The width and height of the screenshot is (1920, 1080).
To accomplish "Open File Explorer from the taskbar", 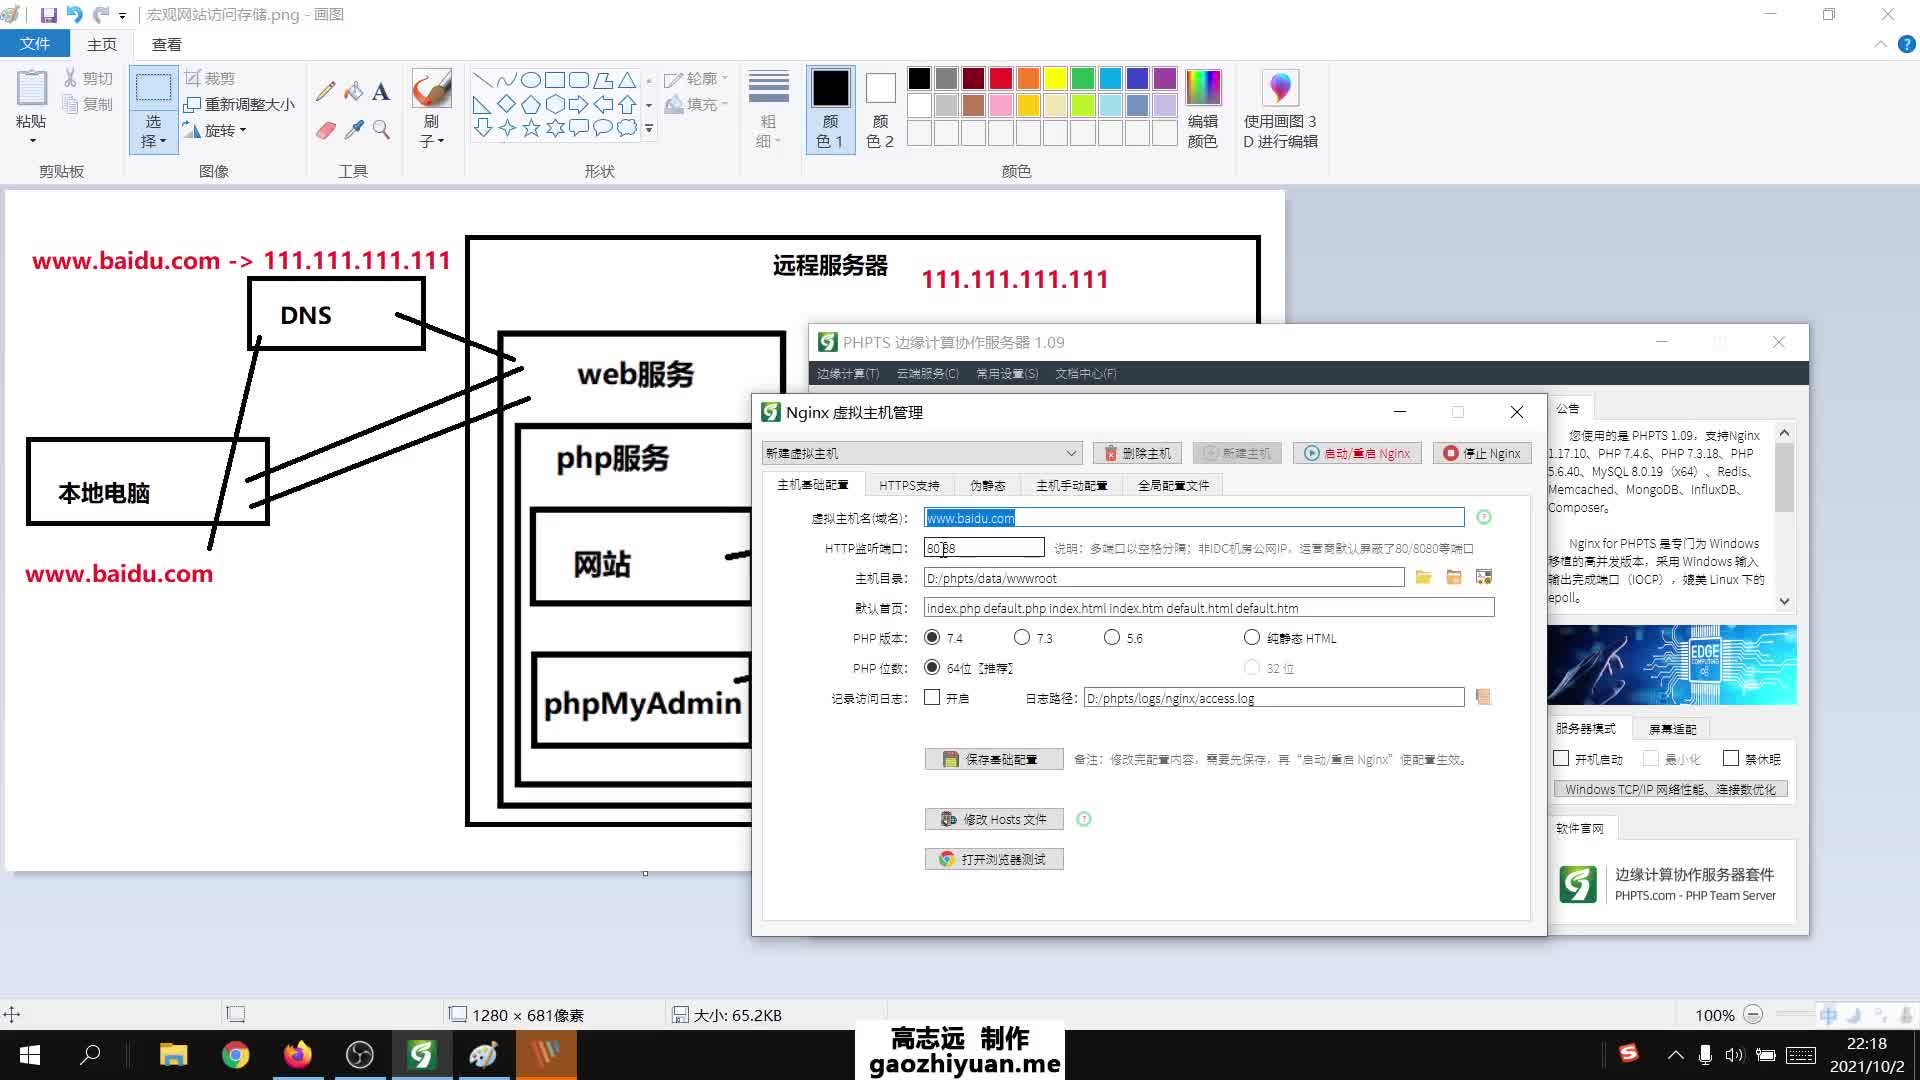I will pos(174,1055).
